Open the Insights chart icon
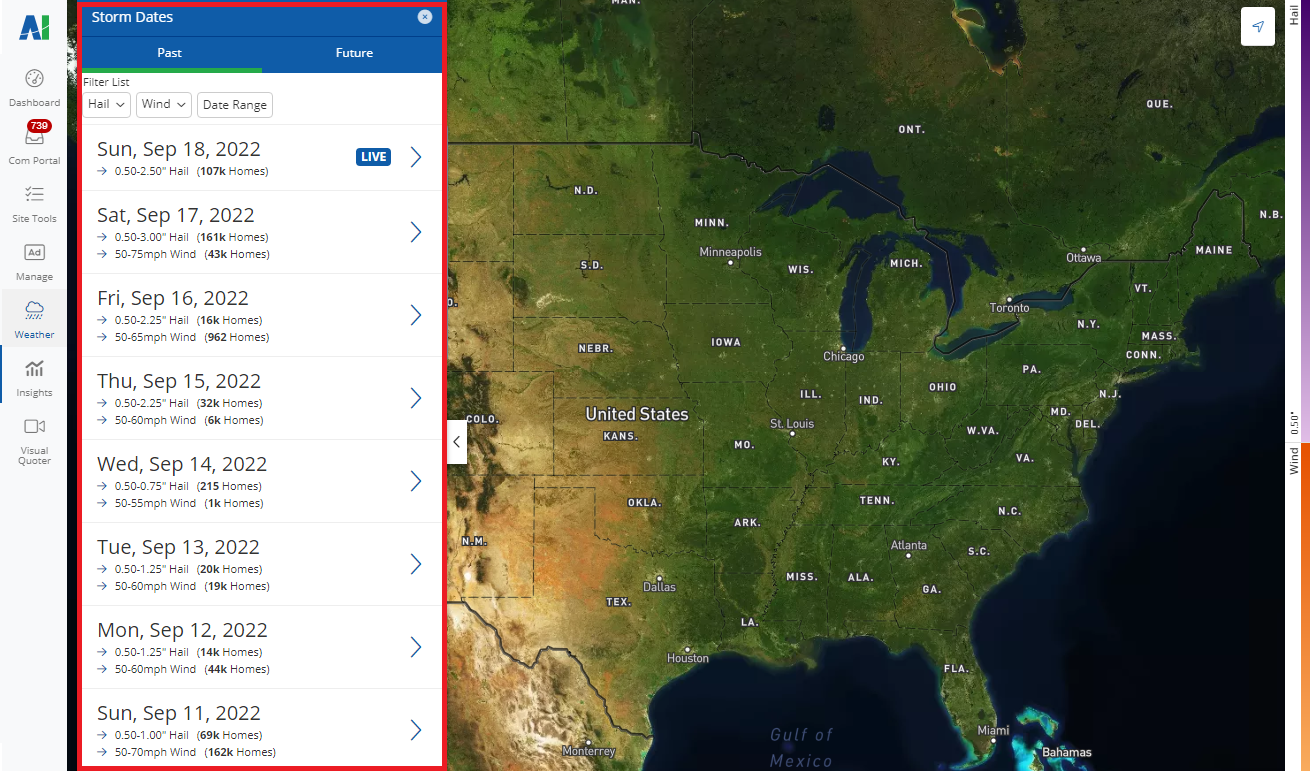The image size is (1310, 771). tap(34, 376)
